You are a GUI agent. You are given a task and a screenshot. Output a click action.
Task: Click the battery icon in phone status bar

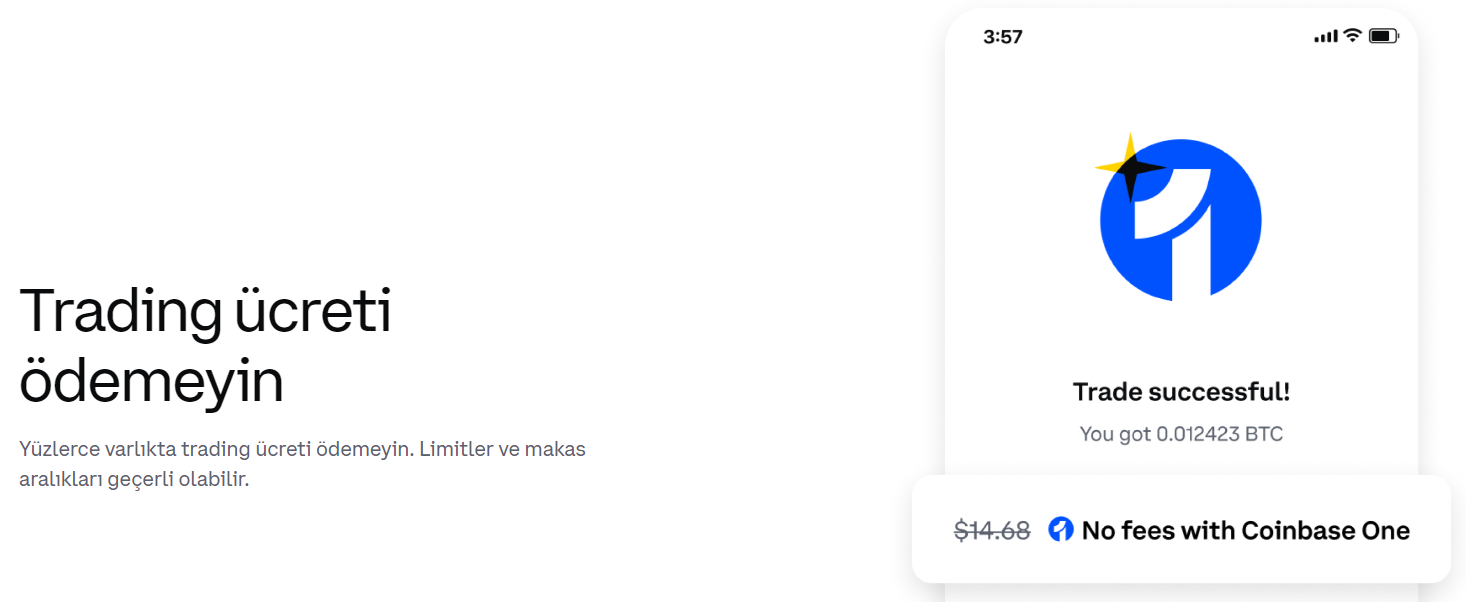[x=1383, y=37]
